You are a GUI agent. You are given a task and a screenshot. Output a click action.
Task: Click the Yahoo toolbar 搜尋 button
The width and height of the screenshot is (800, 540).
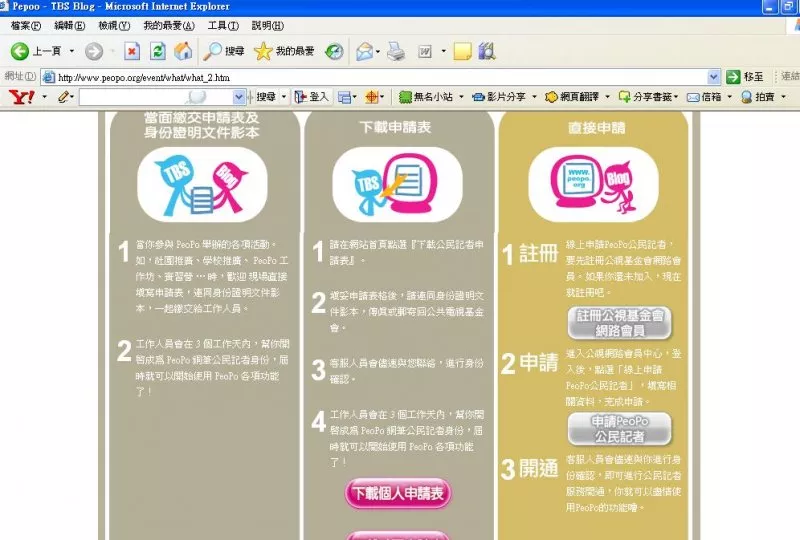tap(265, 96)
